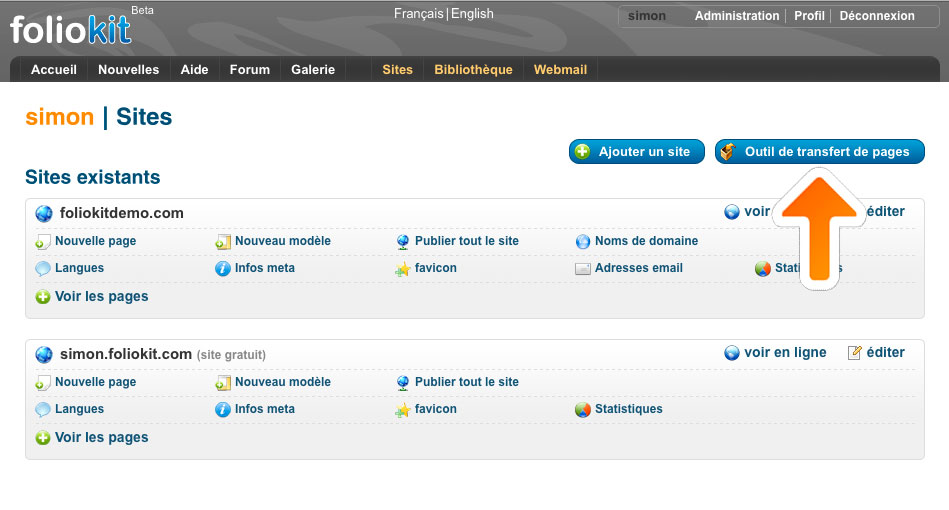Click the green plus icon on Ajouter un site

coord(583,151)
